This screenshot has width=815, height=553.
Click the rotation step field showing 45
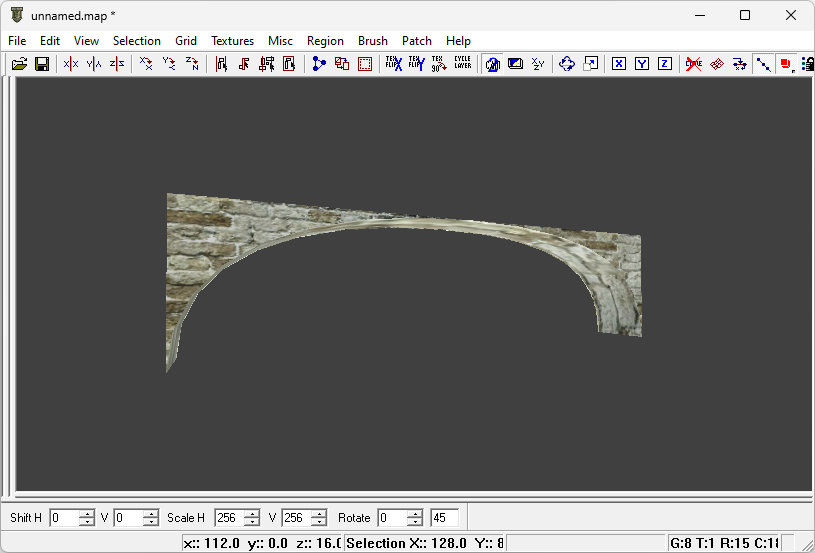click(444, 518)
